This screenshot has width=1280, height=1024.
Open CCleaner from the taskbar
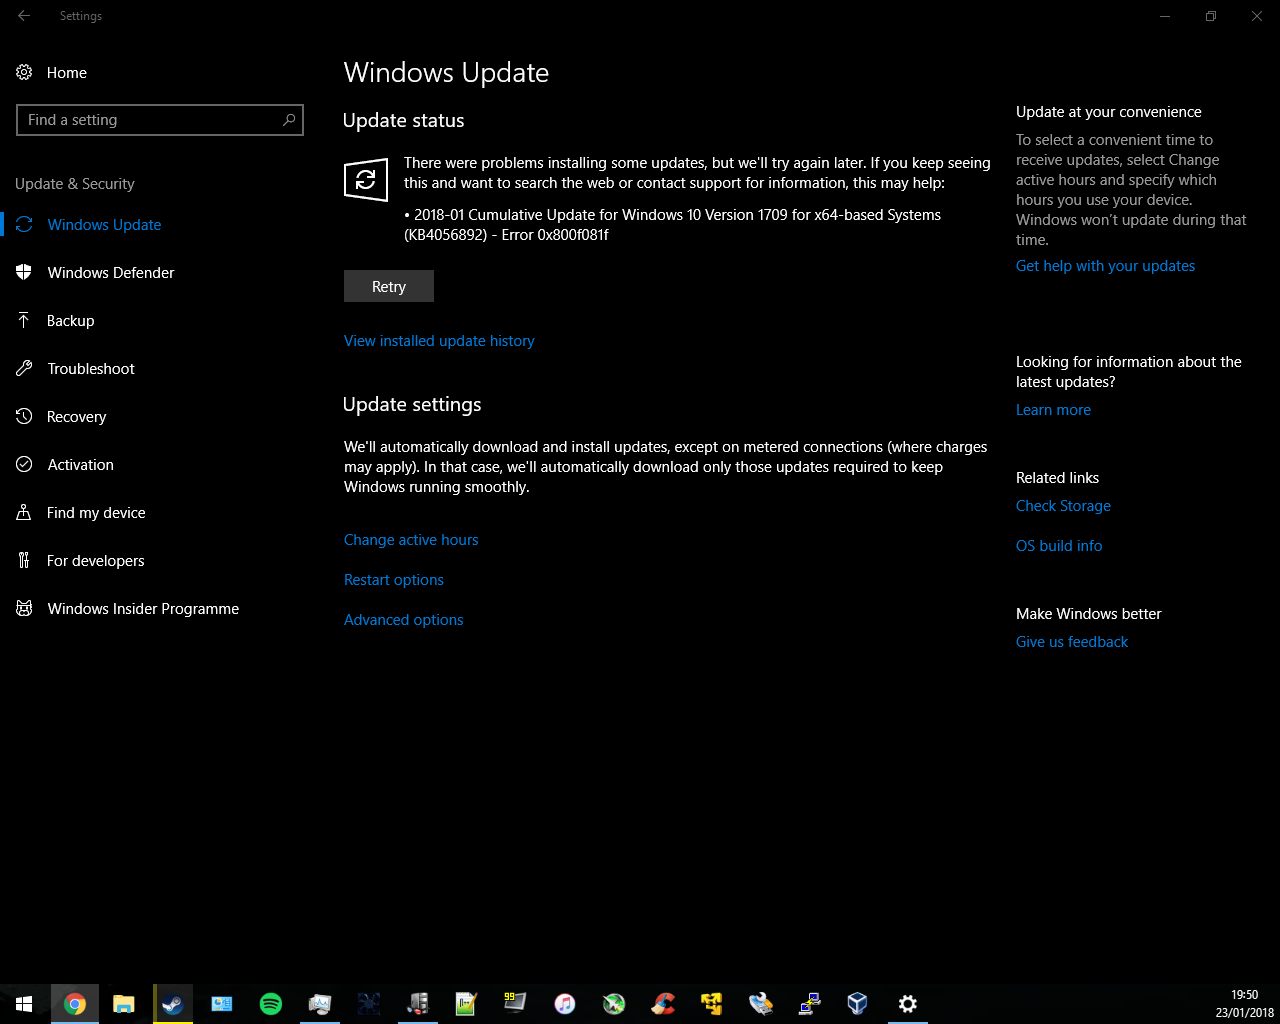(662, 1004)
